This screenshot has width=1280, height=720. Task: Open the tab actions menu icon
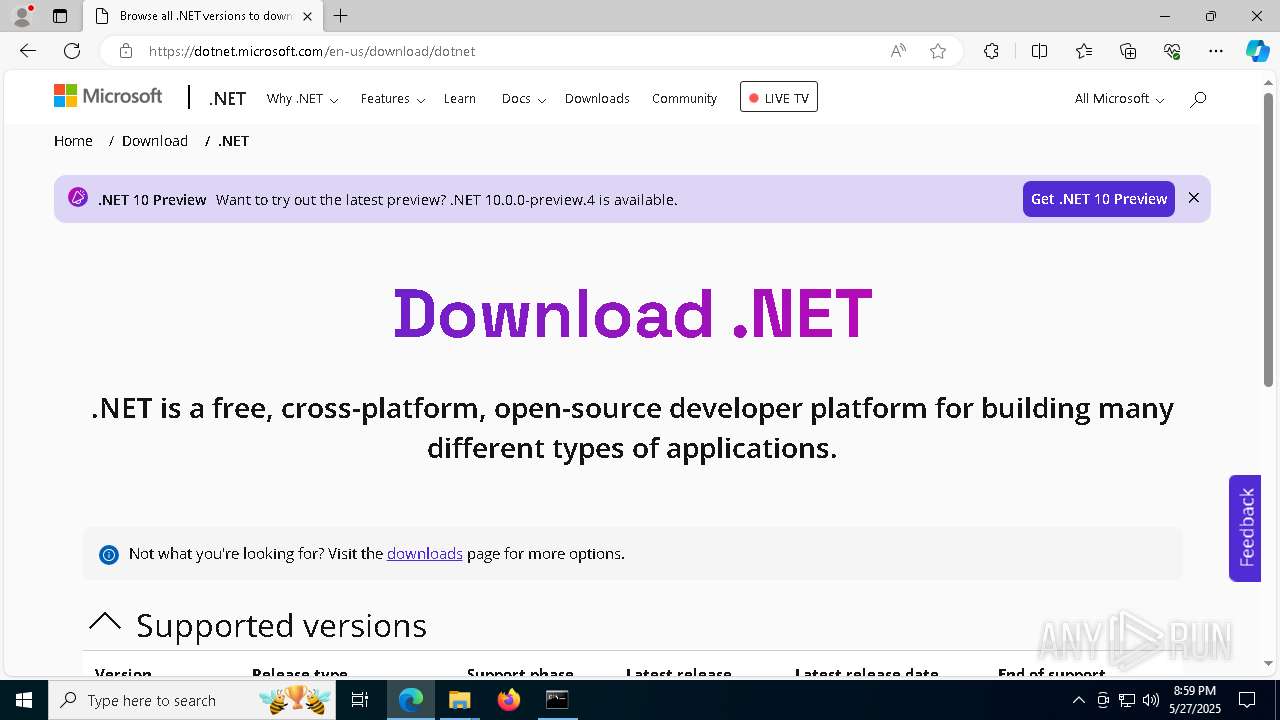coord(60,16)
